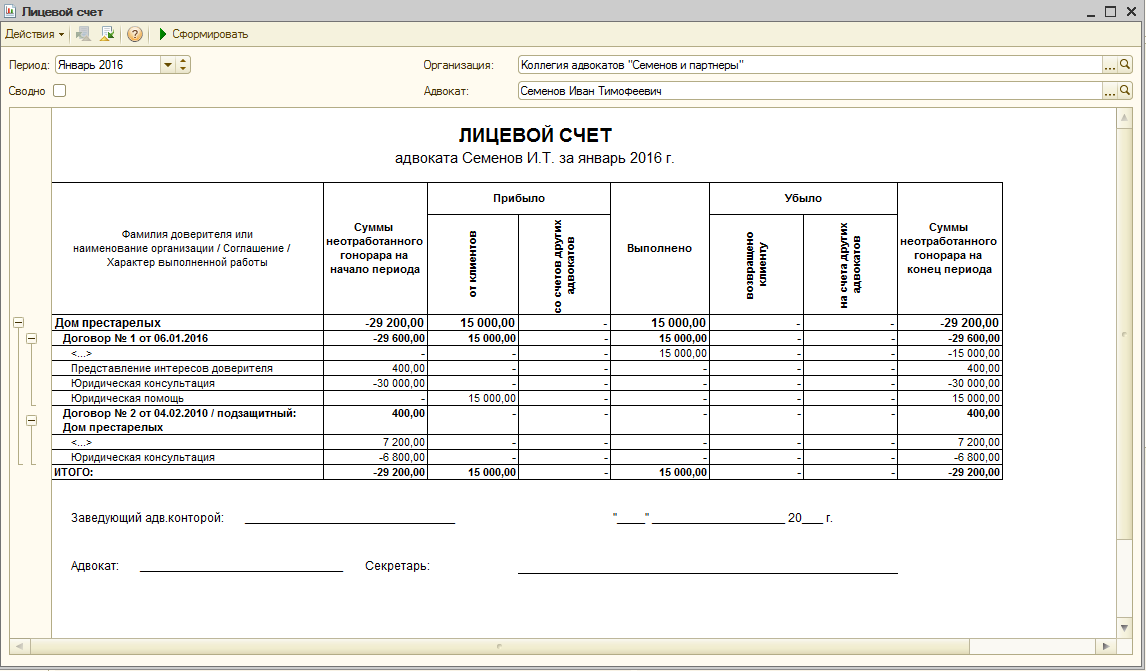Select the ИТОГО row label cell
1146x671 pixels.
pyautogui.click(x=188, y=472)
